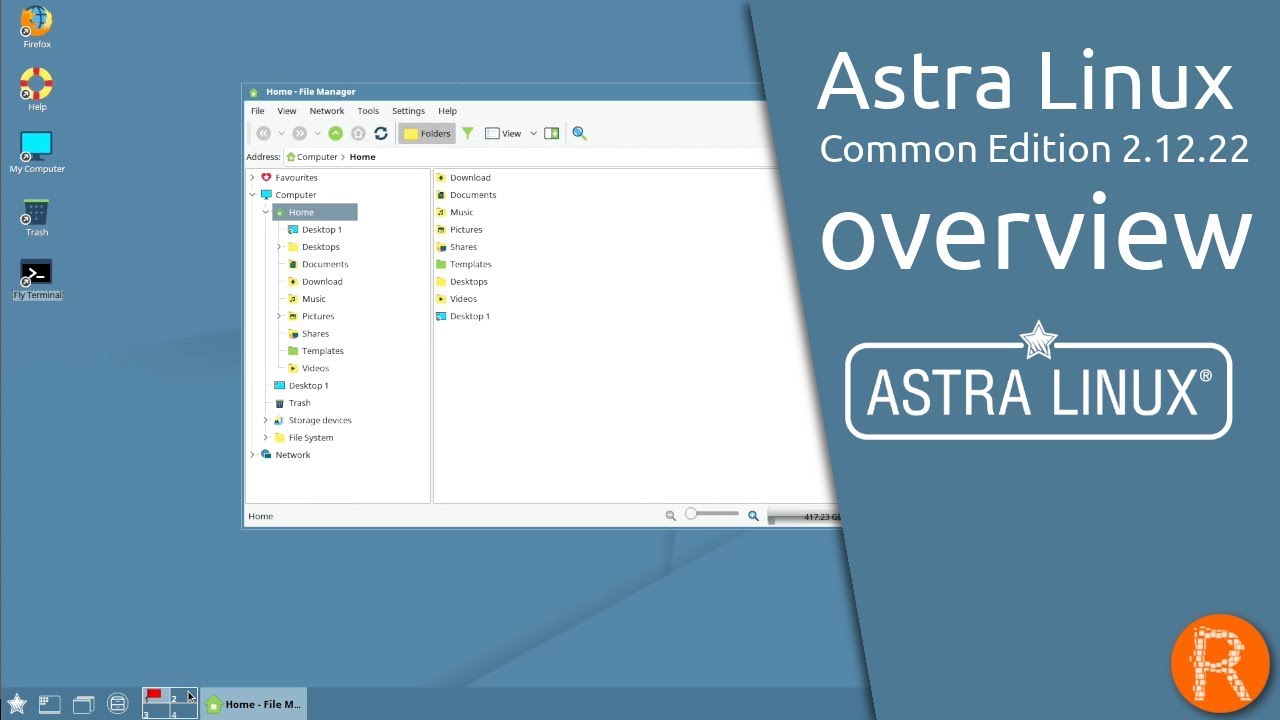Click the green filter funnel icon
Image resolution: width=1280 pixels, height=720 pixels.
(x=467, y=132)
